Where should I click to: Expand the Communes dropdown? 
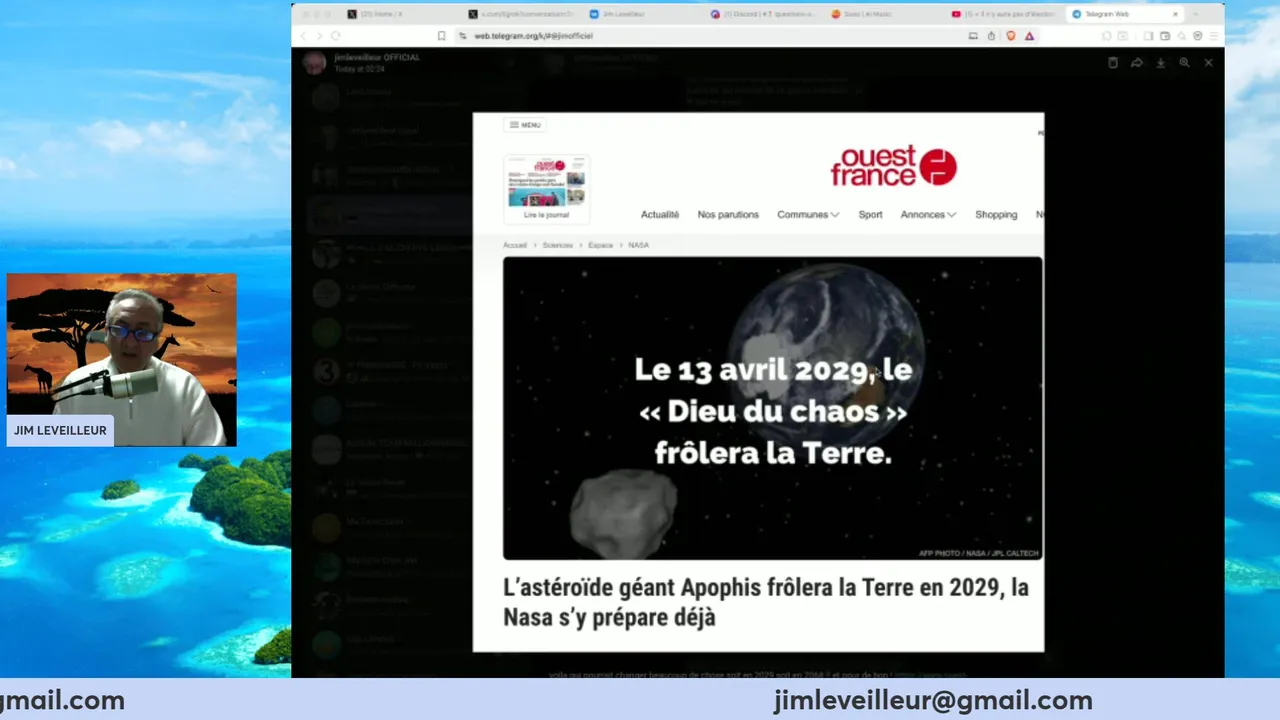pos(808,215)
